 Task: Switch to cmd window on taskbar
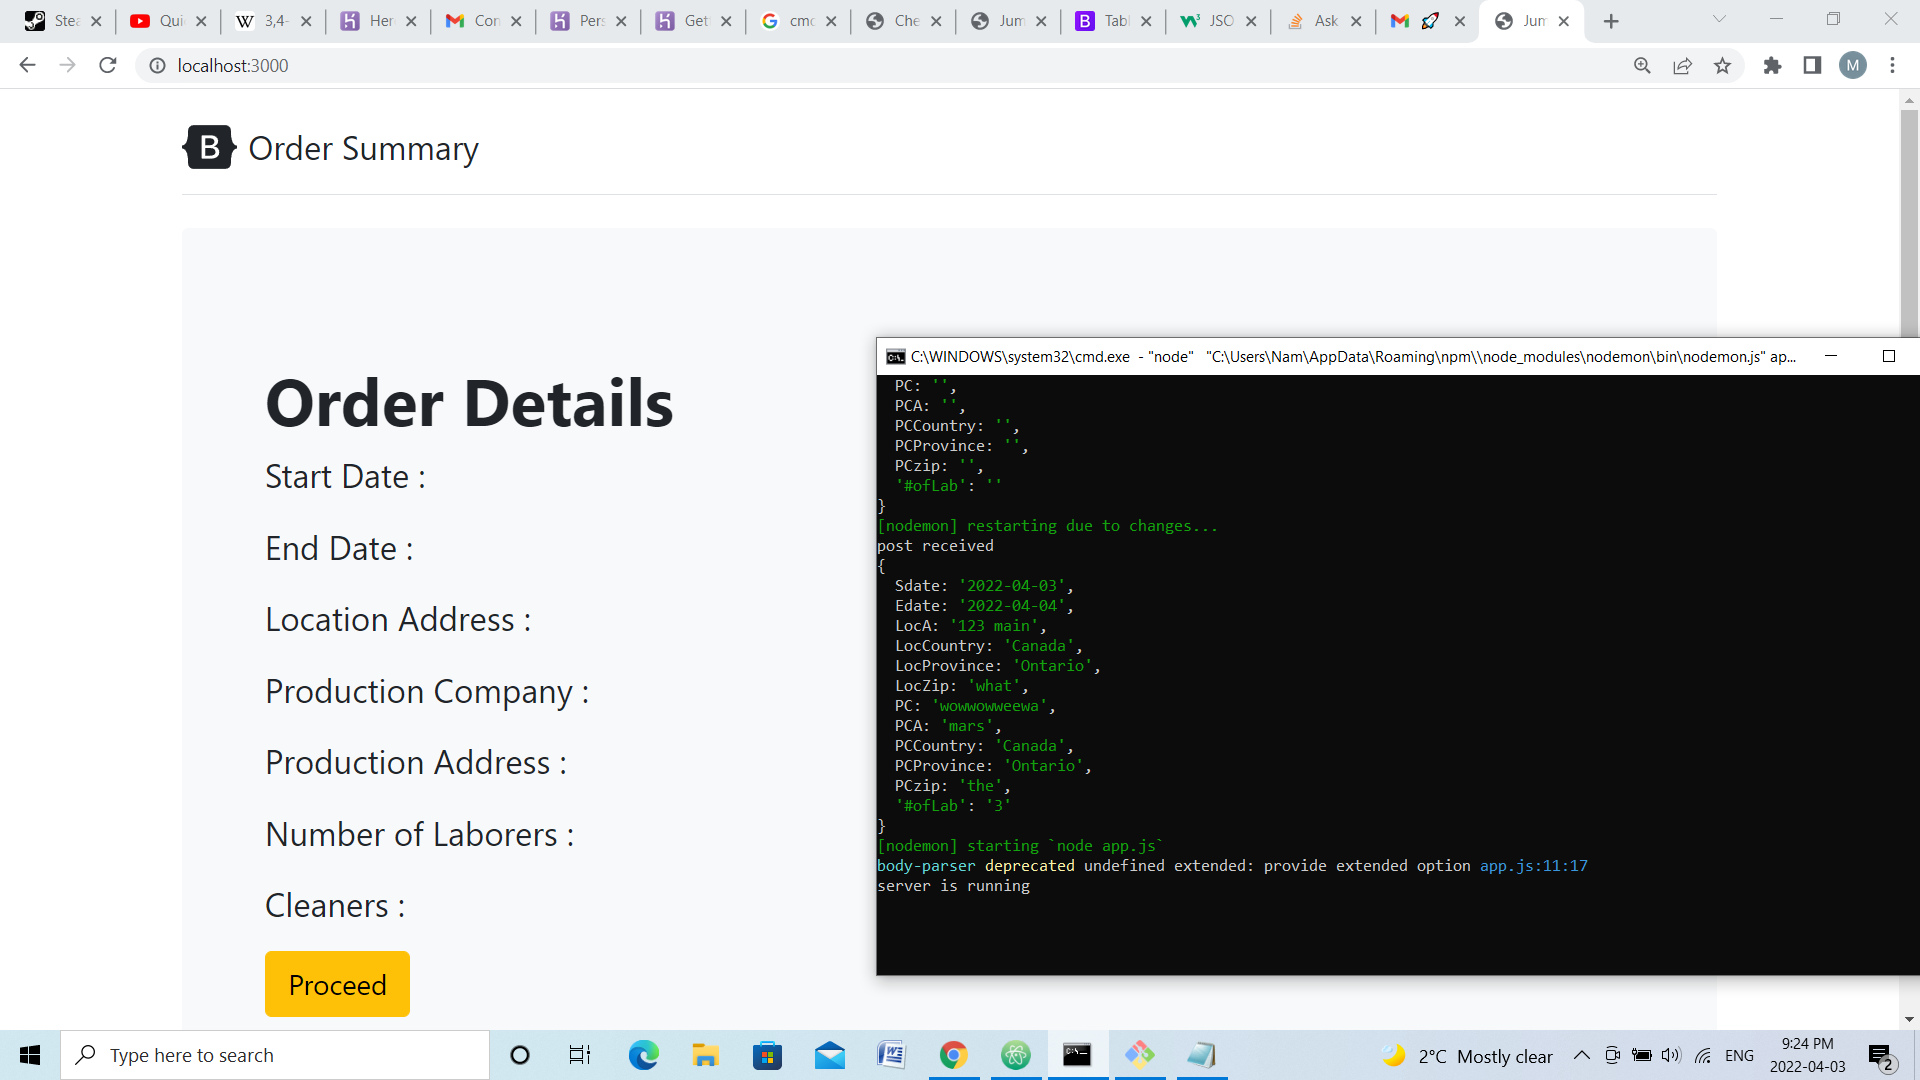[x=1077, y=1055]
